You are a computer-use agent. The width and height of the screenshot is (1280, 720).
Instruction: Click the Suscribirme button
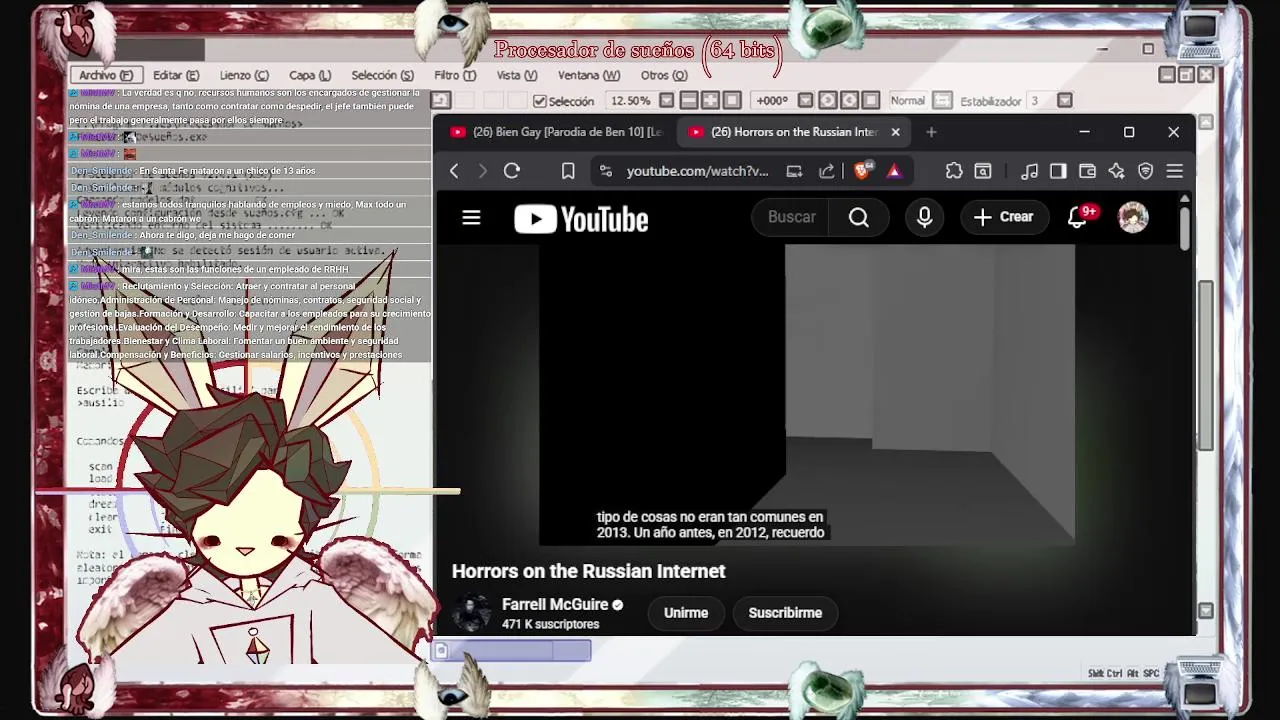tap(785, 613)
